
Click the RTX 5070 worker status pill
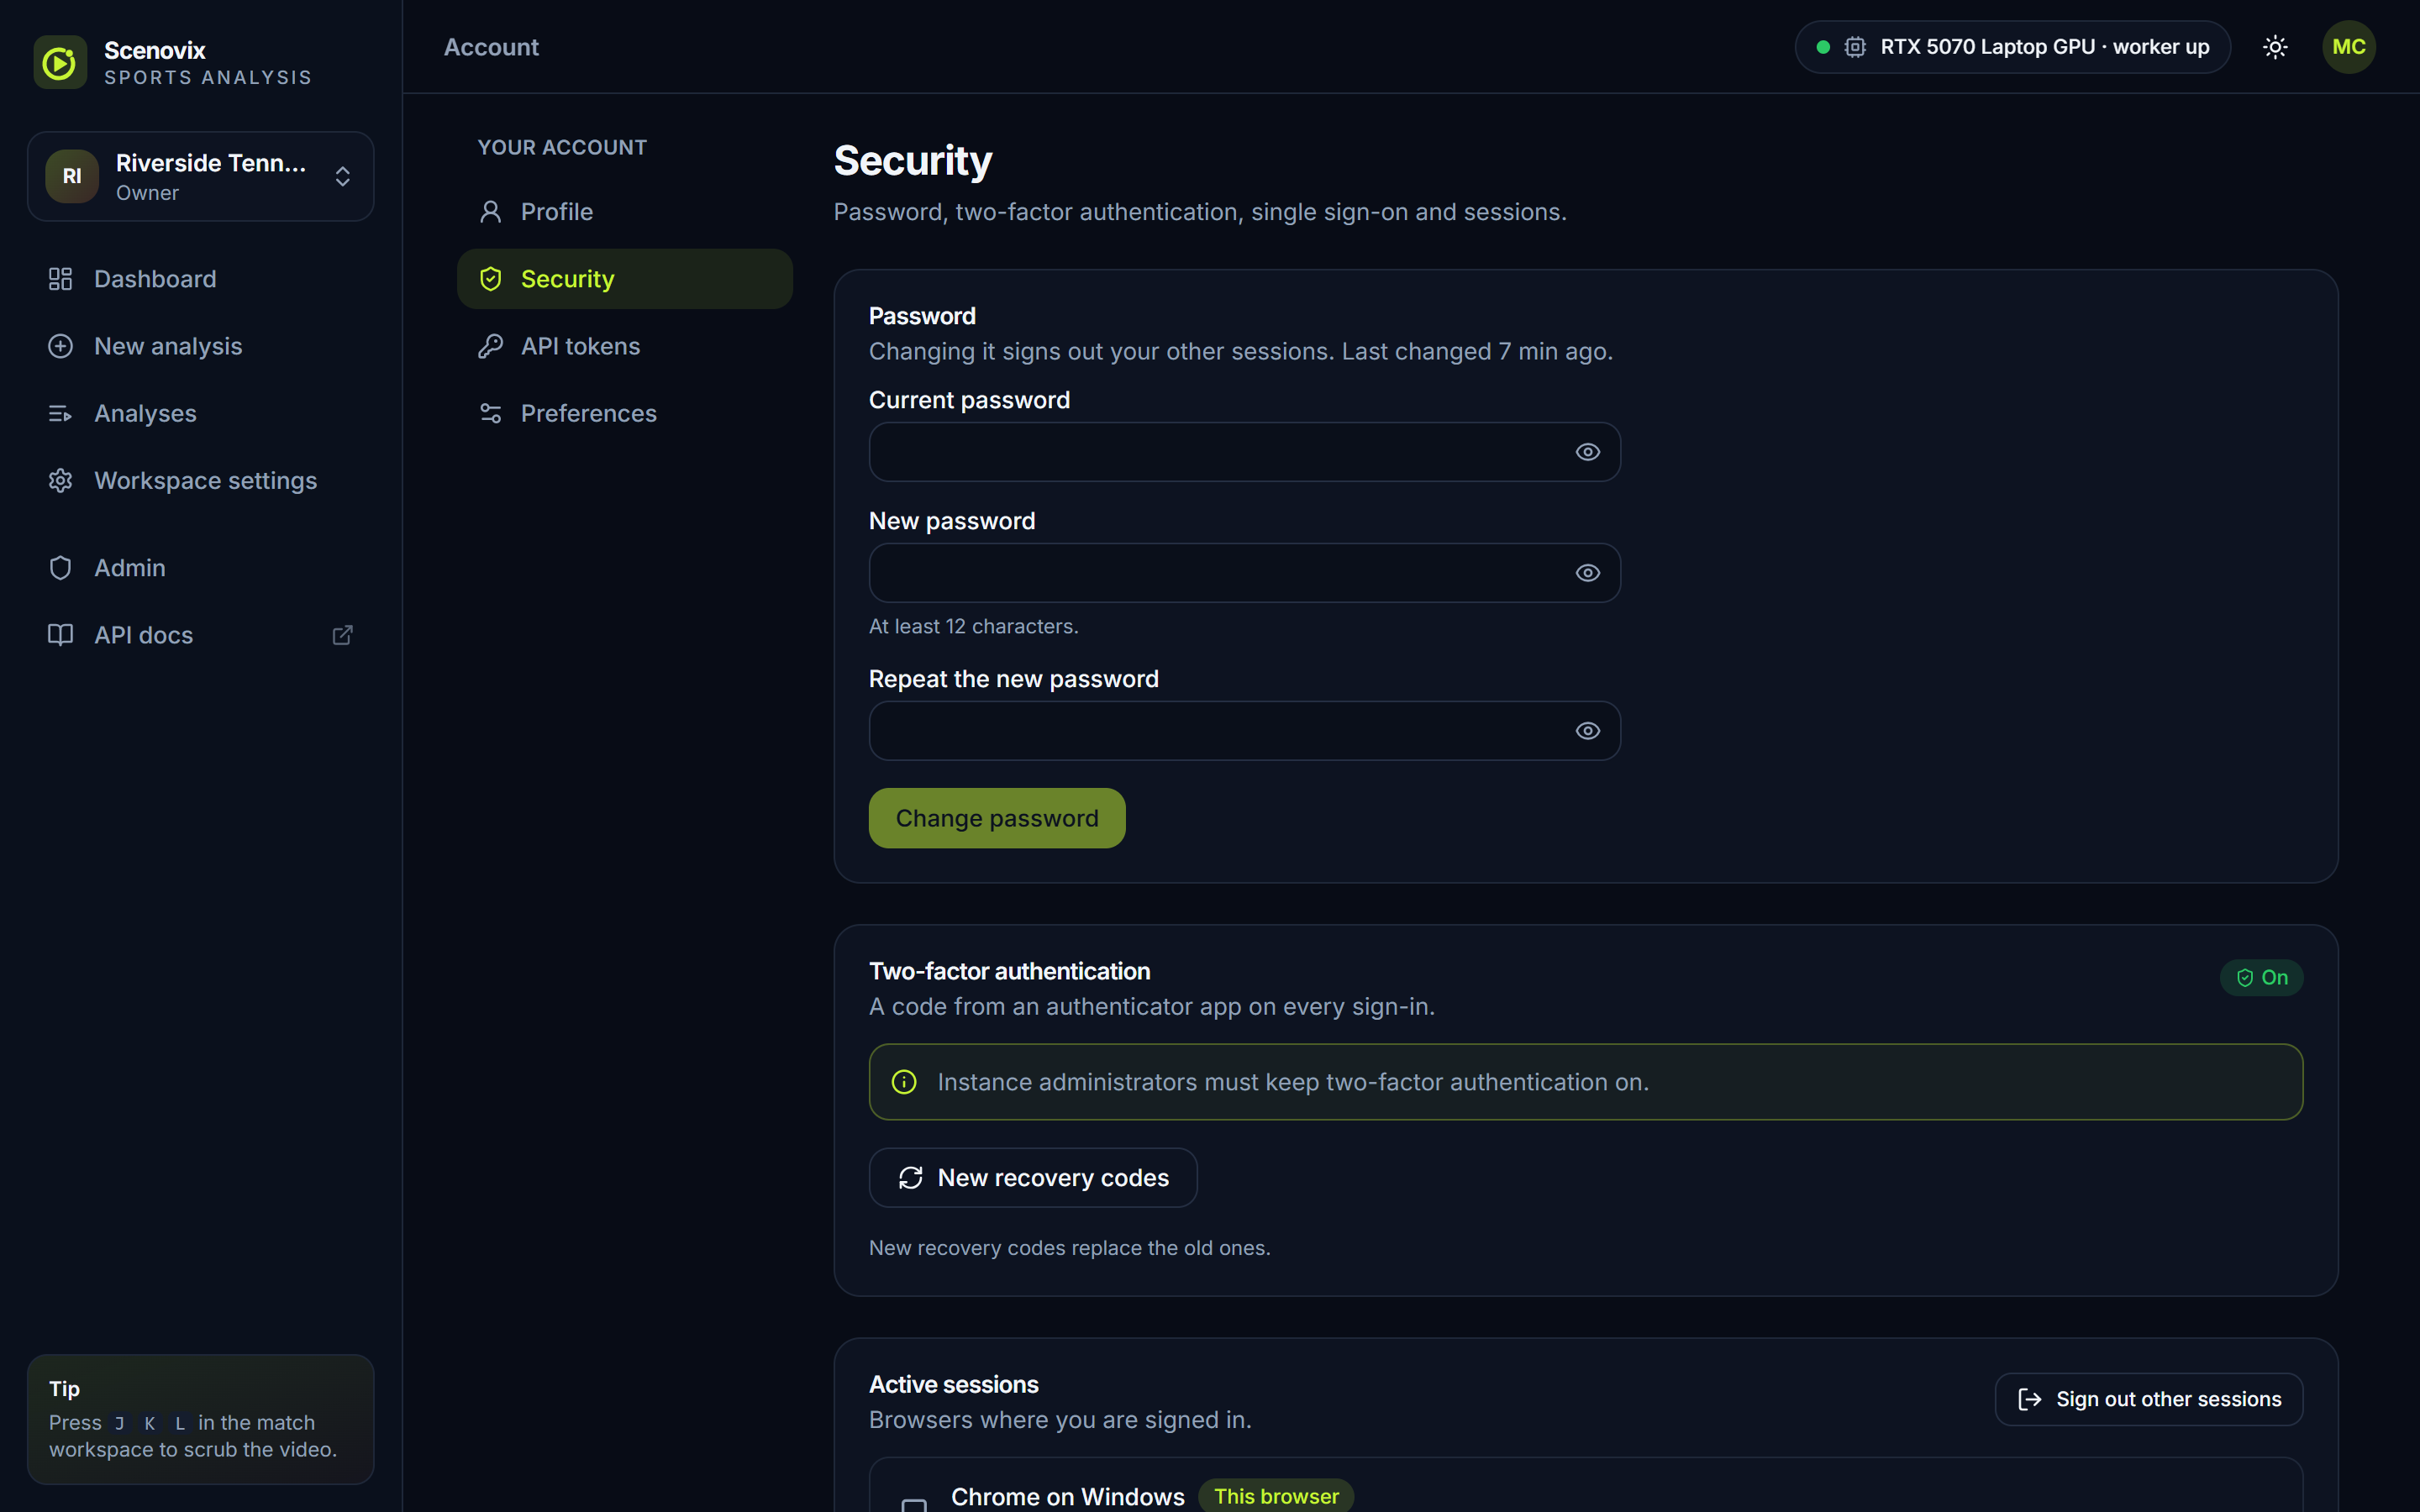(2013, 47)
